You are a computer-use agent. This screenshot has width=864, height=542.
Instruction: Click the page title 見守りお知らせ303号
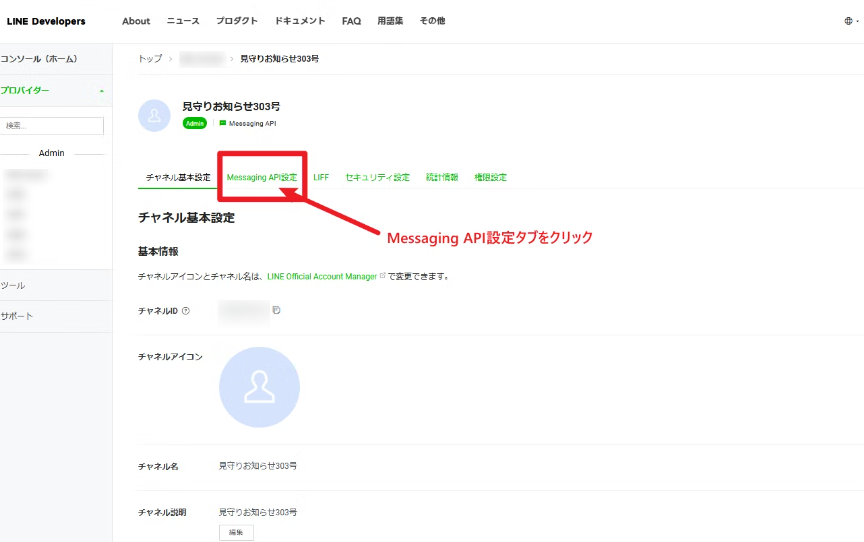click(x=231, y=106)
